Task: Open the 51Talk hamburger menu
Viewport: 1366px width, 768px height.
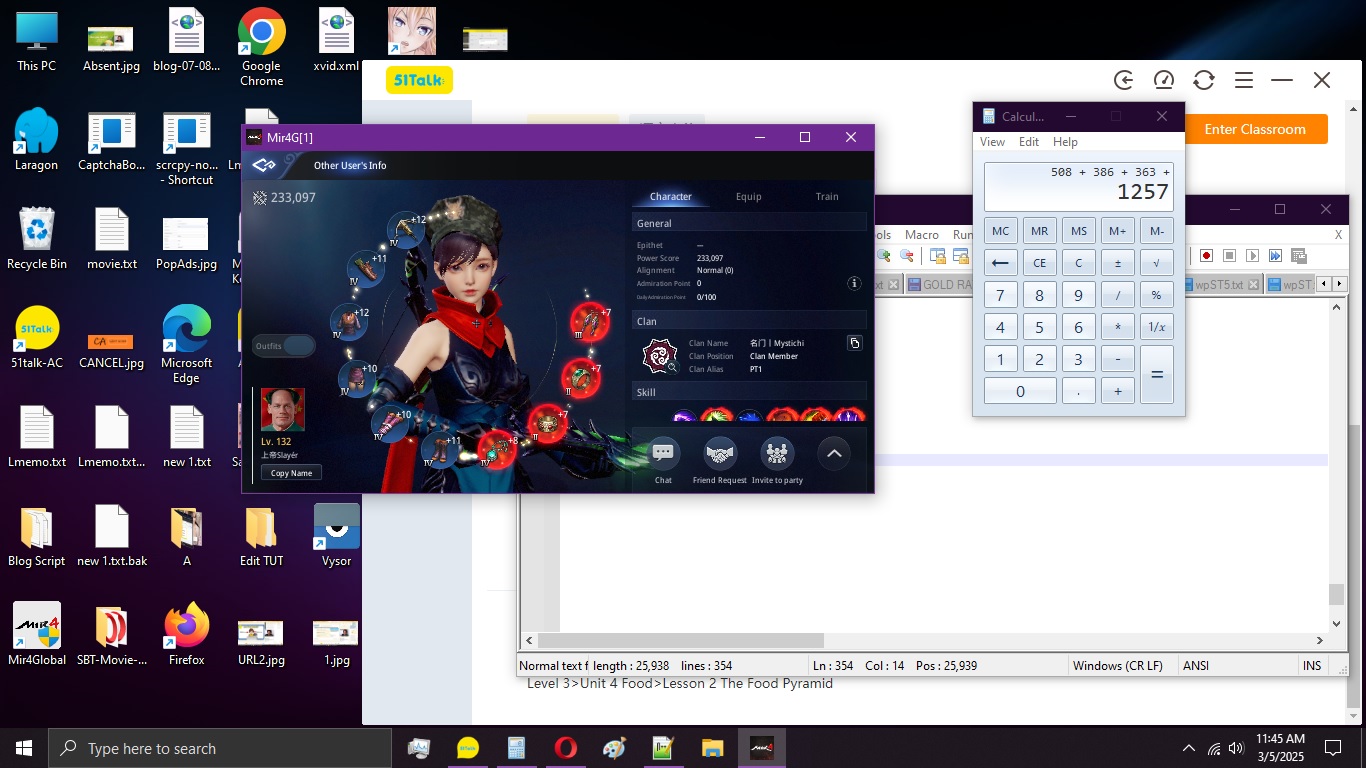Action: pos(1243,80)
